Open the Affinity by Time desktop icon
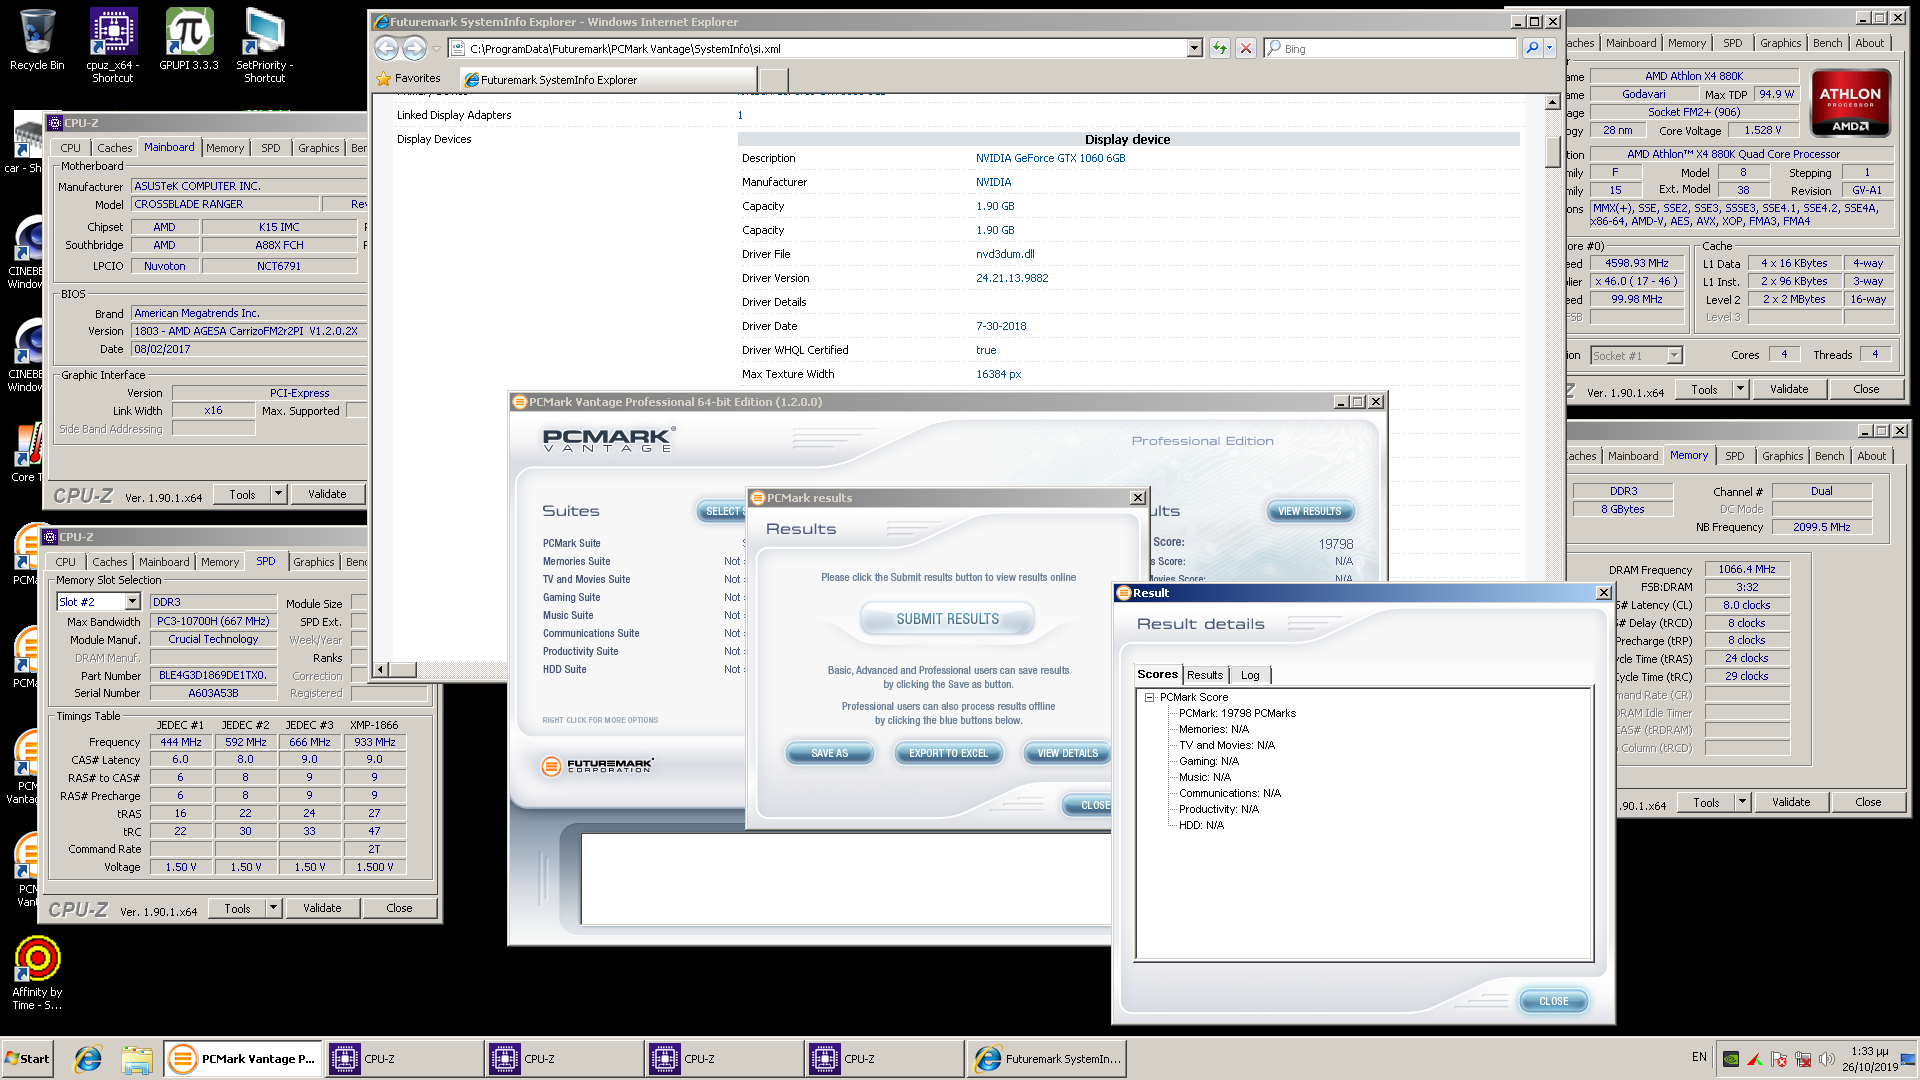Screen dimensions: 1920x1080 (37, 972)
